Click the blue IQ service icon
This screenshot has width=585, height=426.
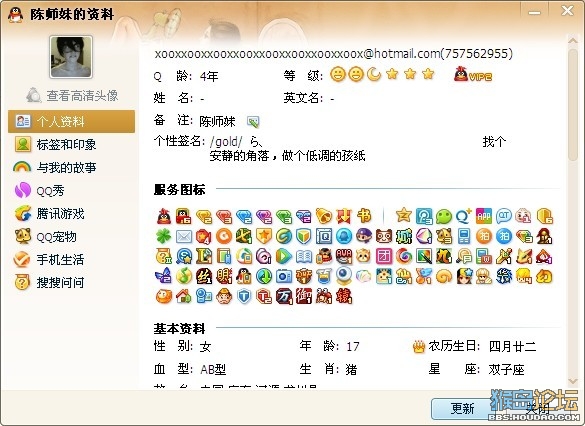click(324, 236)
